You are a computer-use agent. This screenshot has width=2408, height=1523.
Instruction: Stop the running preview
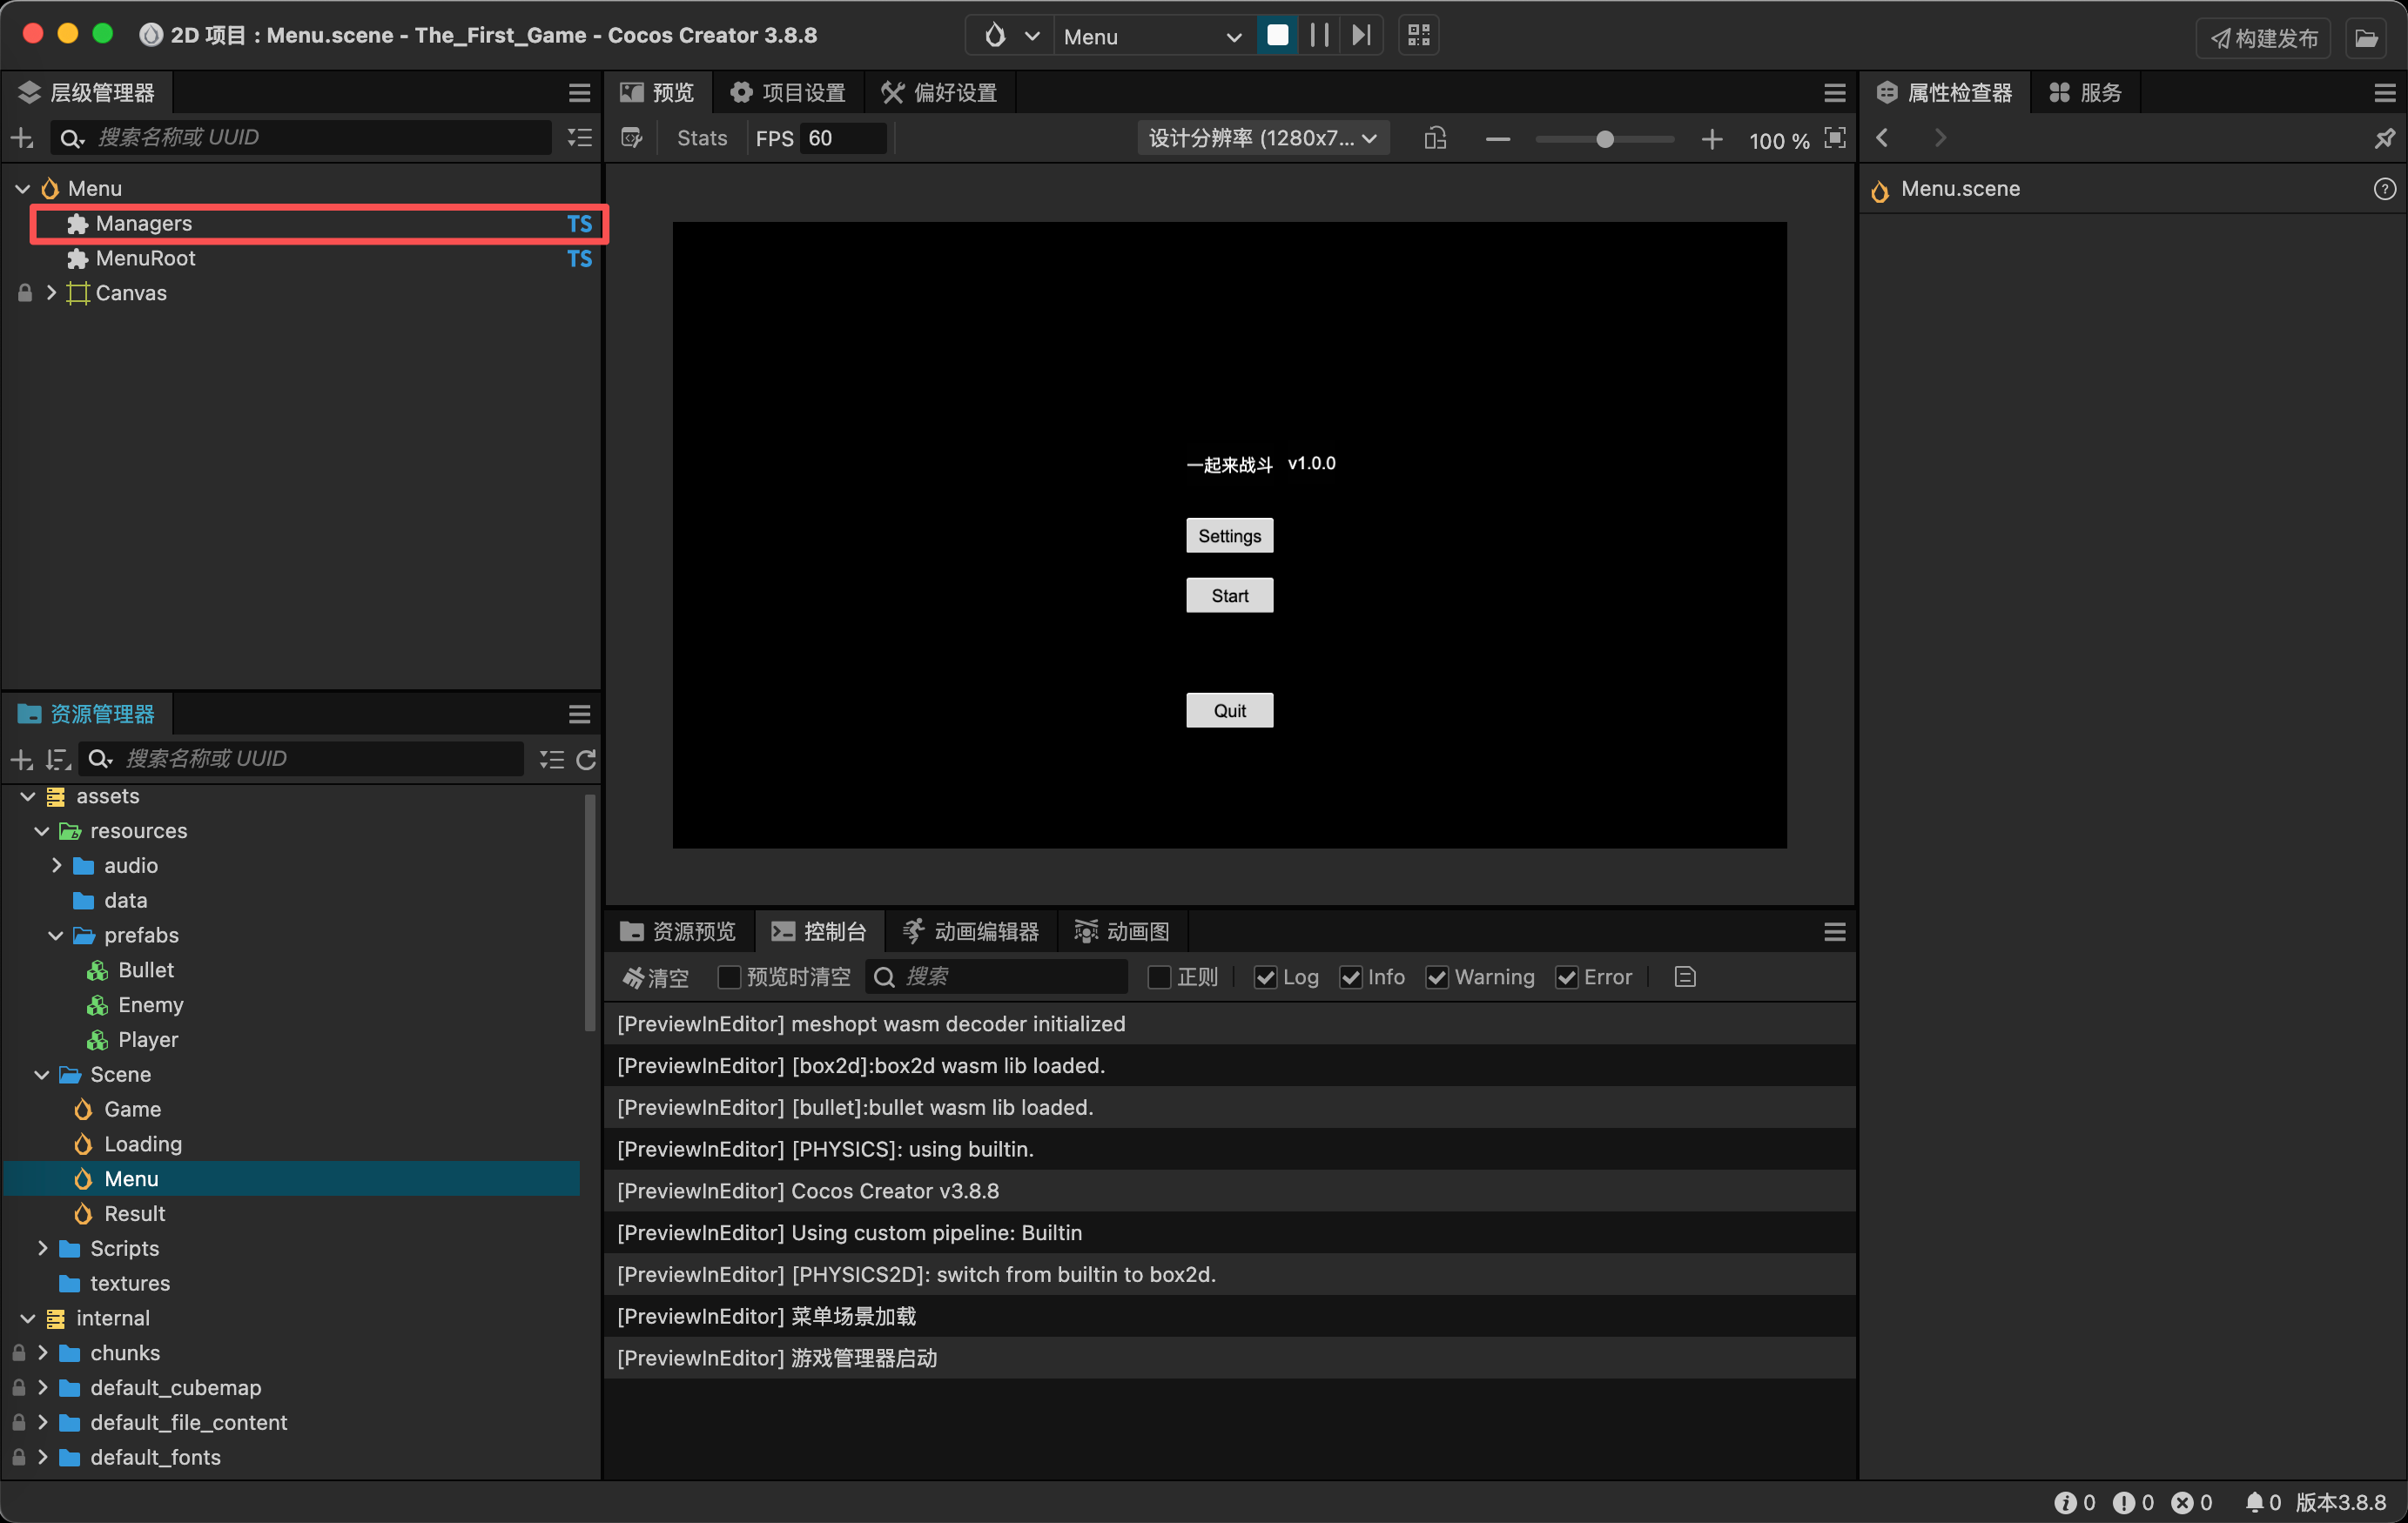(1277, 36)
